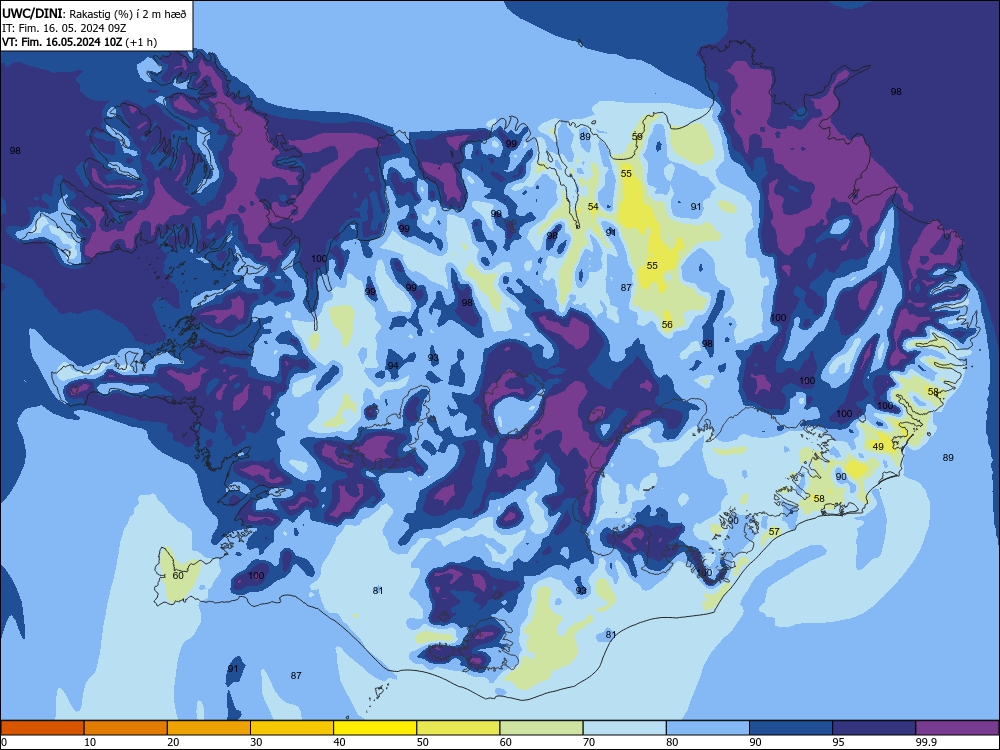Click the legend tick label 30

point(256,742)
